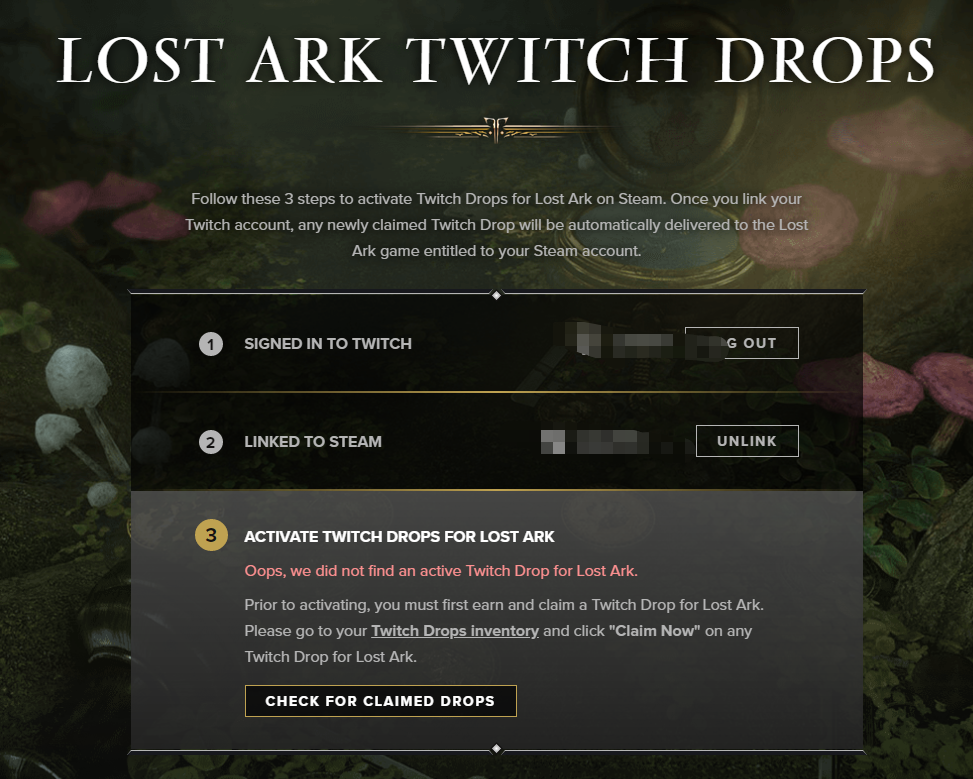Open the Twitch Drops inventory link
This screenshot has height=779, width=973.
tap(455, 631)
